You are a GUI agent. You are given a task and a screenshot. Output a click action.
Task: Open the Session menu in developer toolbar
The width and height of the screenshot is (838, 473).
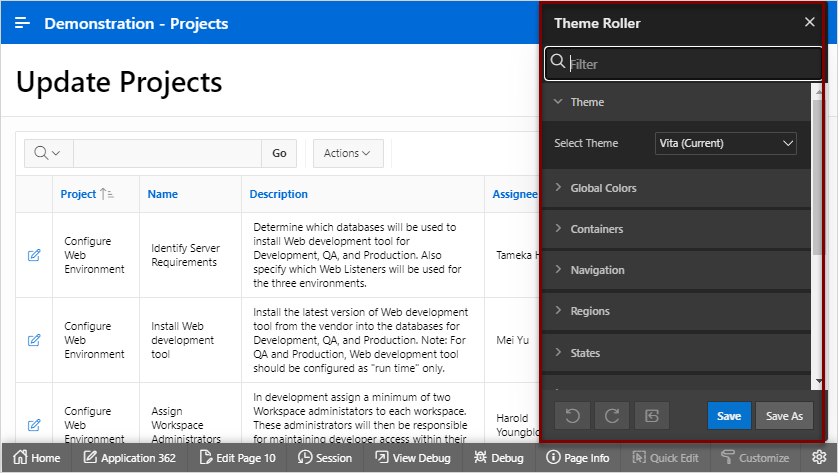pyautogui.click(x=325, y=458)
